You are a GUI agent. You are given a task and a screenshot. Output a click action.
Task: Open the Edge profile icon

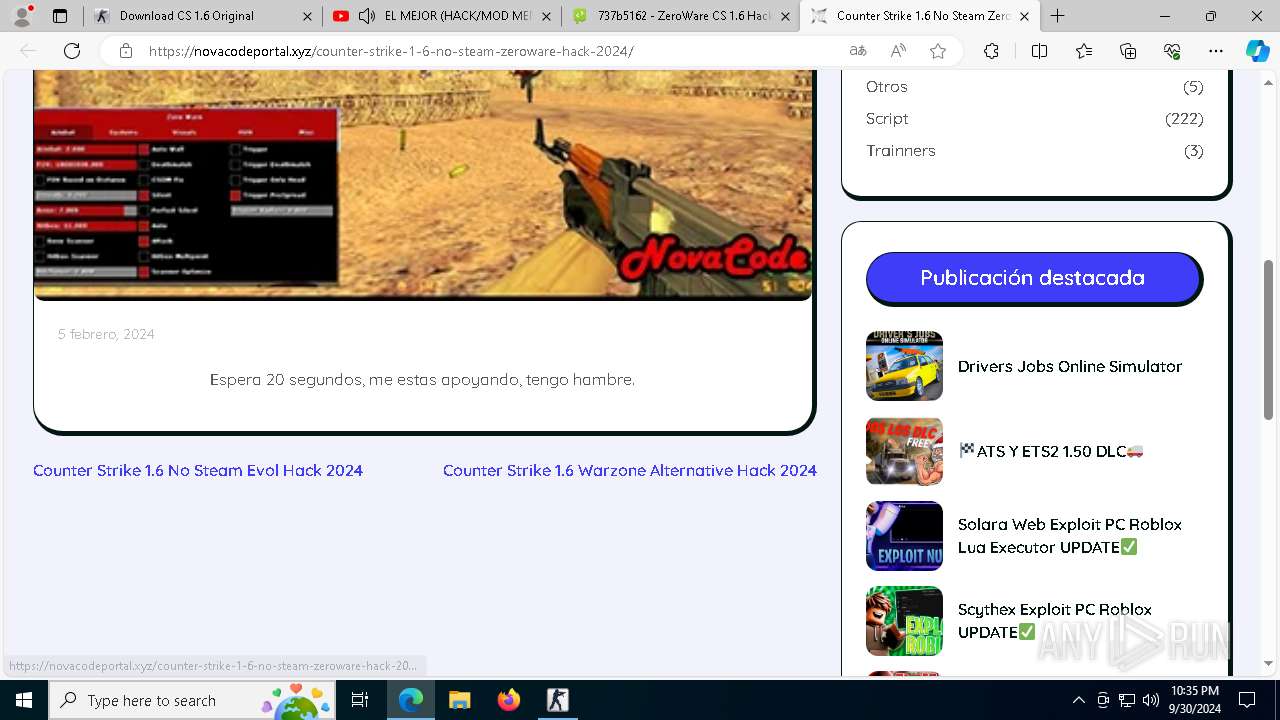[x=24, y=16]
